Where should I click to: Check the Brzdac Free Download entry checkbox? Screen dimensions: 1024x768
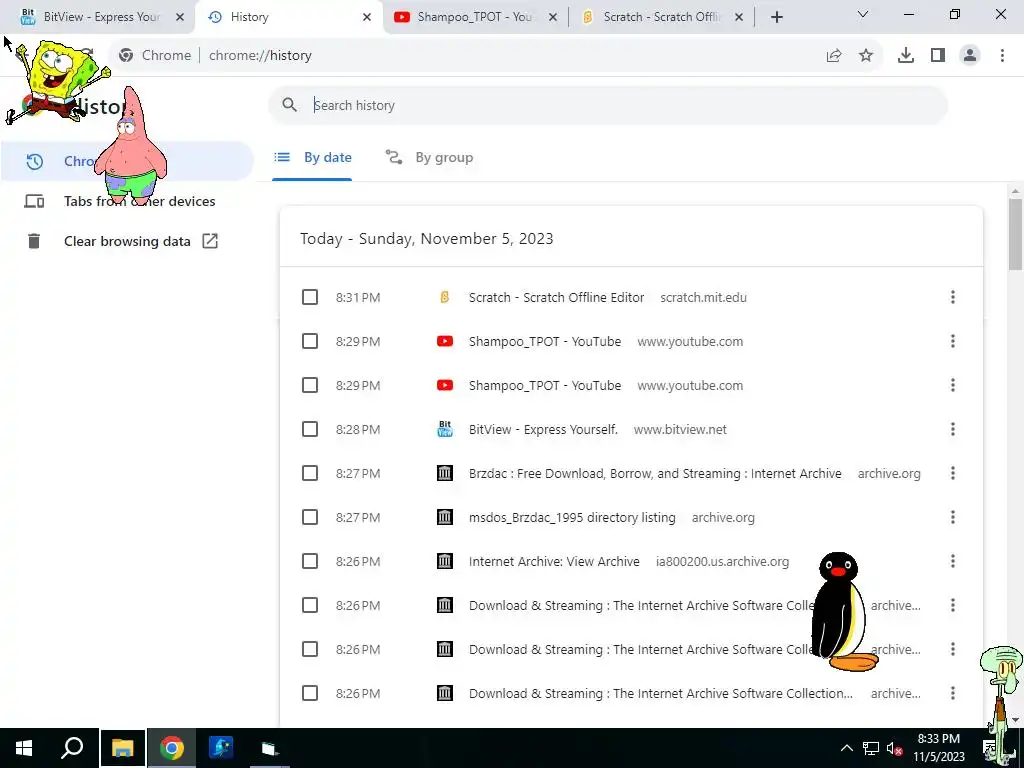point(310,473)
